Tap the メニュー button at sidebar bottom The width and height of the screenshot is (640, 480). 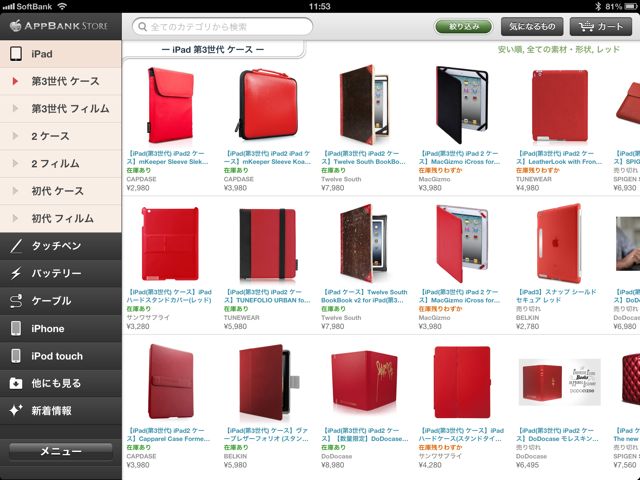click(x=60, y=451)
